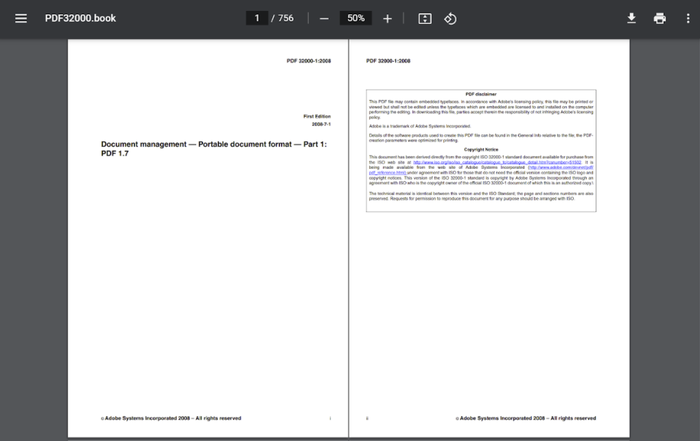Rotate the document counterclockwise
The width and height of the screenshot is (700, 441).
click(x=450, y=19)
